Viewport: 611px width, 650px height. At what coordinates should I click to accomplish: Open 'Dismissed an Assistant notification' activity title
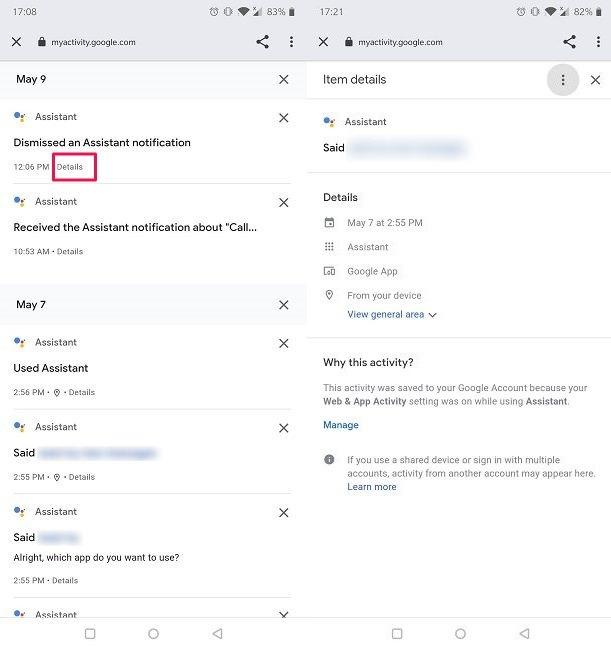[x=102, y=142]
